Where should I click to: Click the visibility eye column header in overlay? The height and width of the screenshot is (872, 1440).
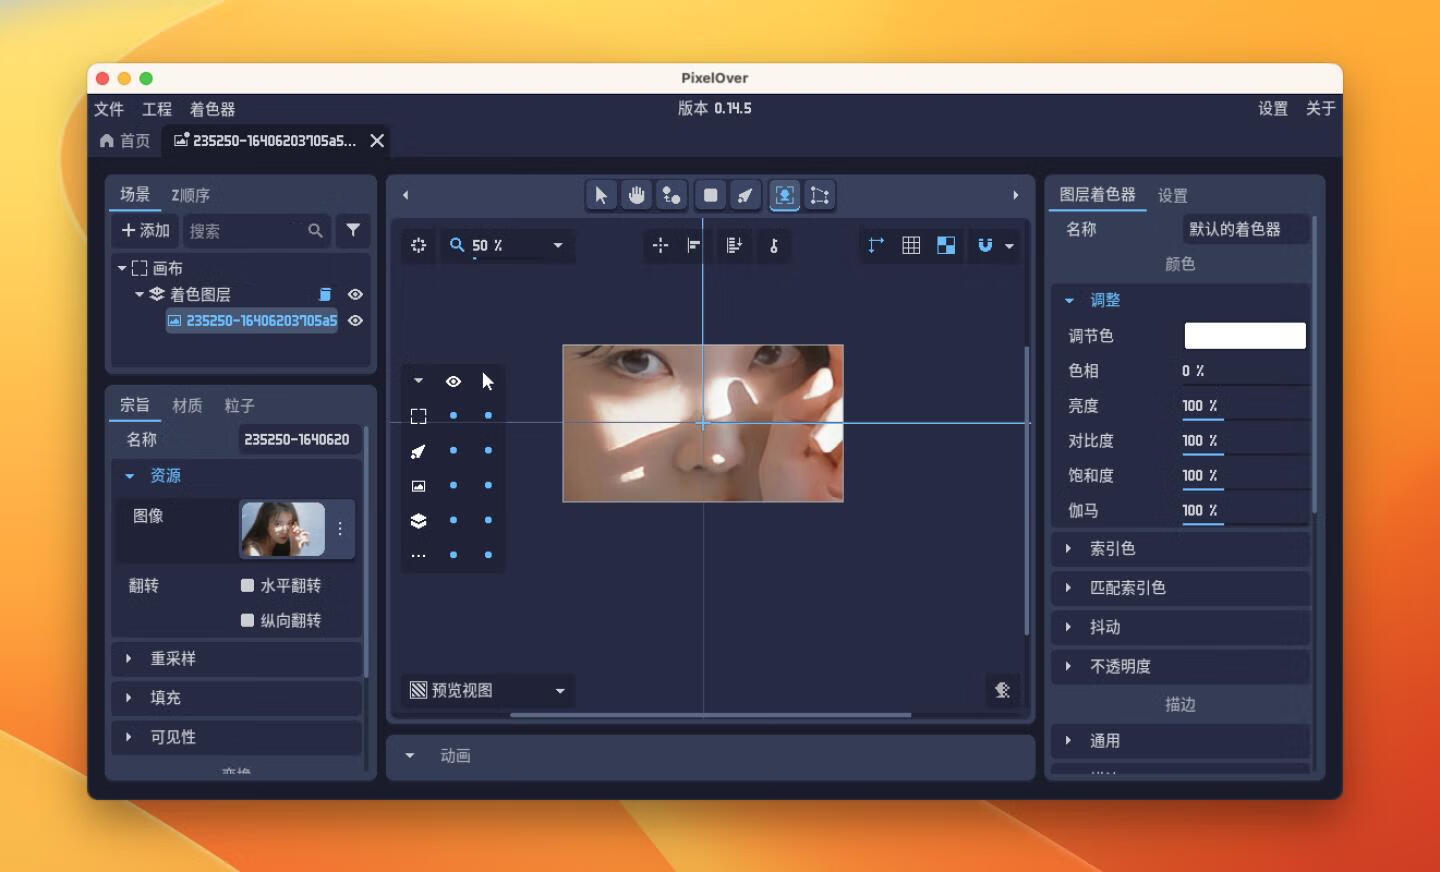453,381
